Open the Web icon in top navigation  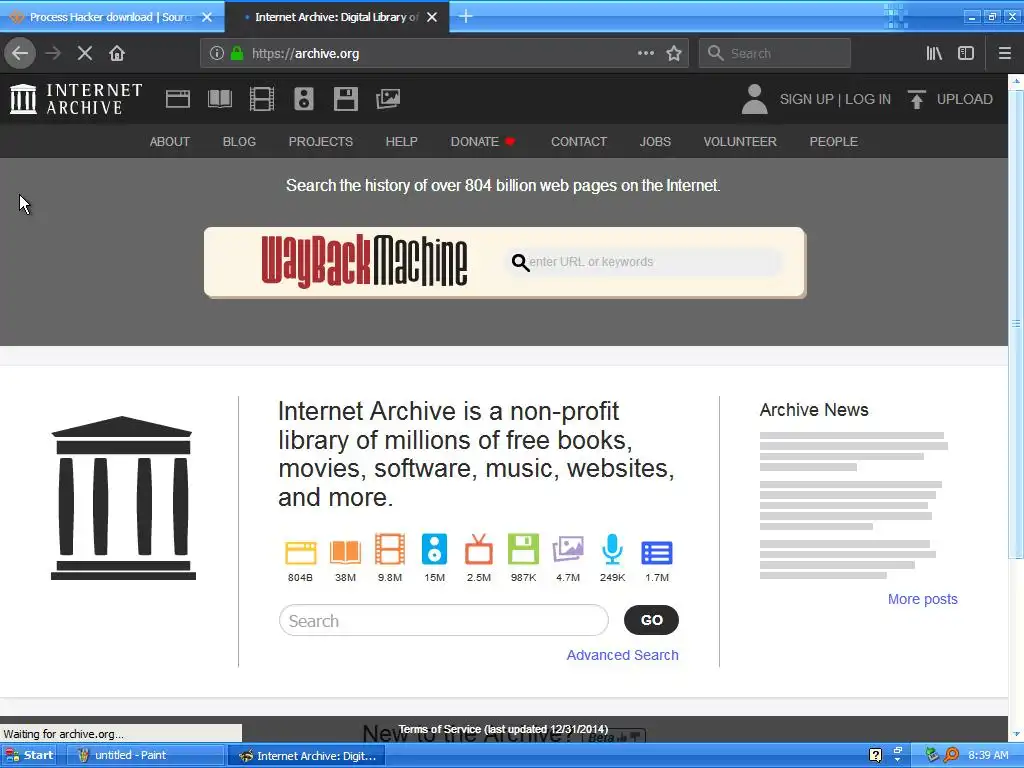point(178,99)
